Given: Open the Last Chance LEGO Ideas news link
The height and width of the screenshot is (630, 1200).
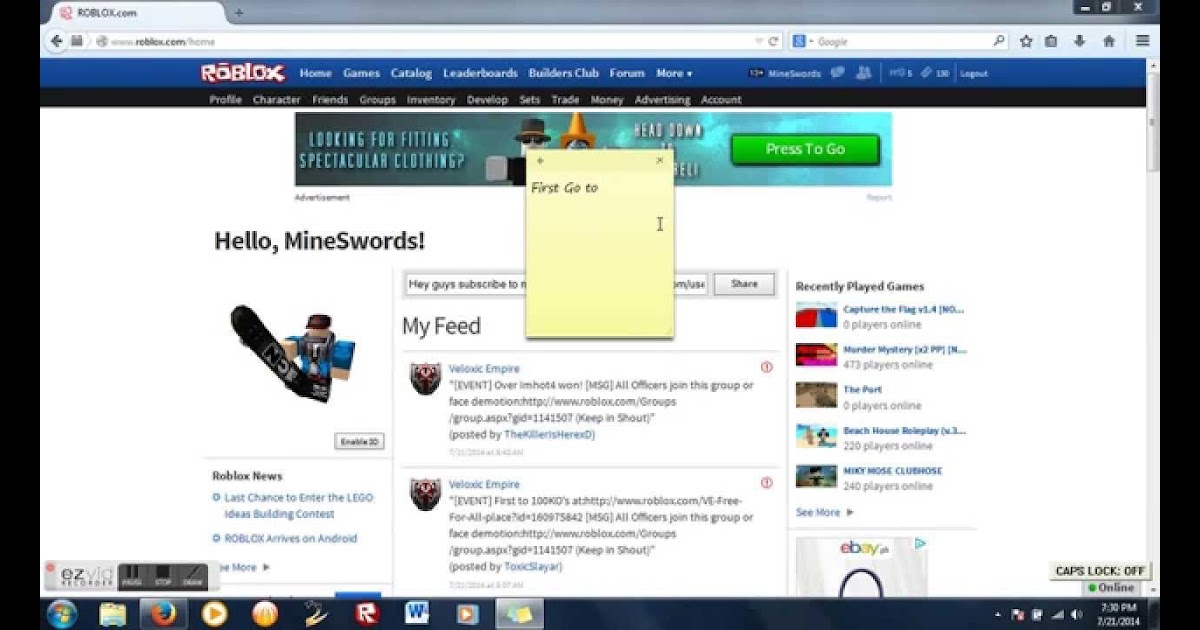Looking at the screenshot, I should pos(299,506).
